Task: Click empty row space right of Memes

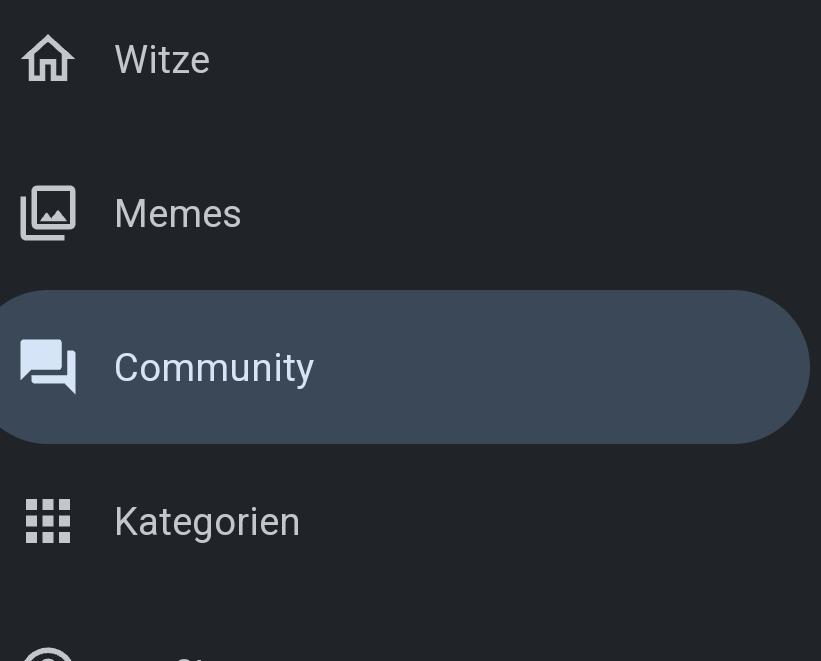Action: pyautogui.click(x=500, y=214)
